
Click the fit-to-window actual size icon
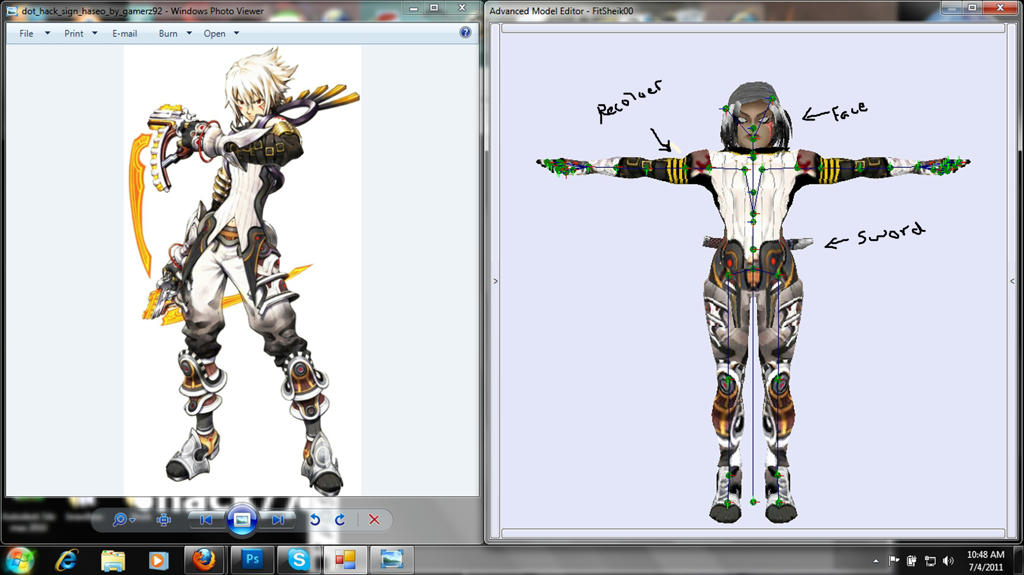click(164, 520)
